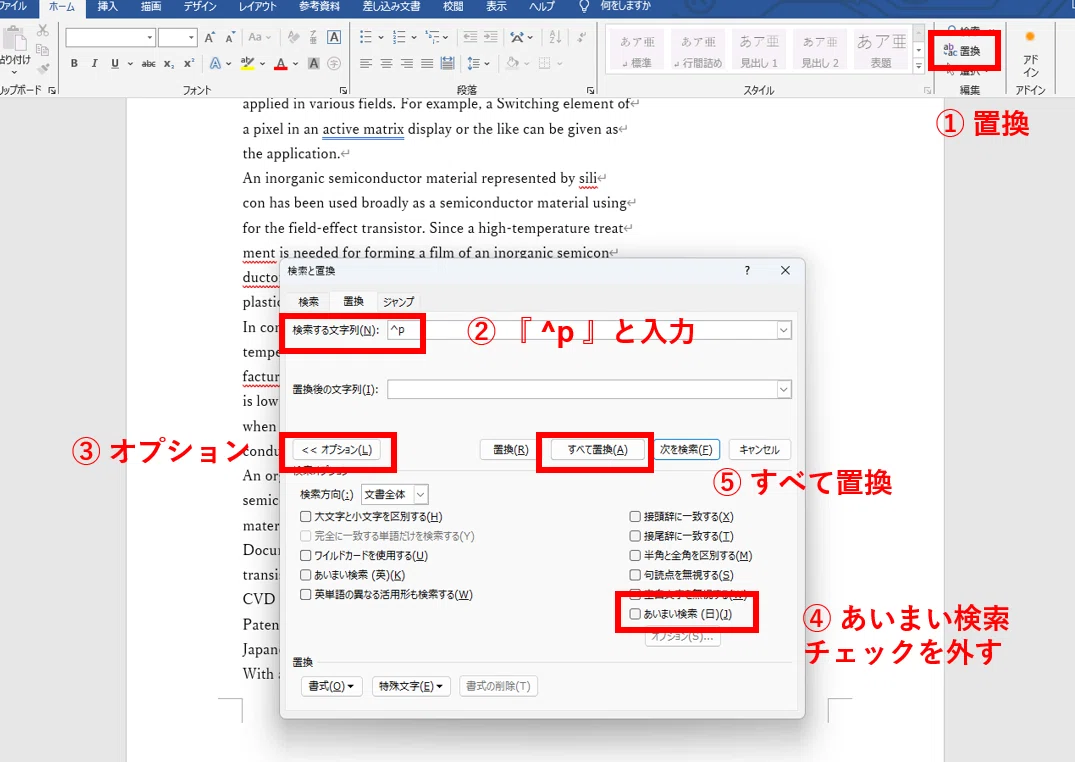Open the line spacing dropdown
The width and height of the screenshot is (1075, 762).
point(478,63)
